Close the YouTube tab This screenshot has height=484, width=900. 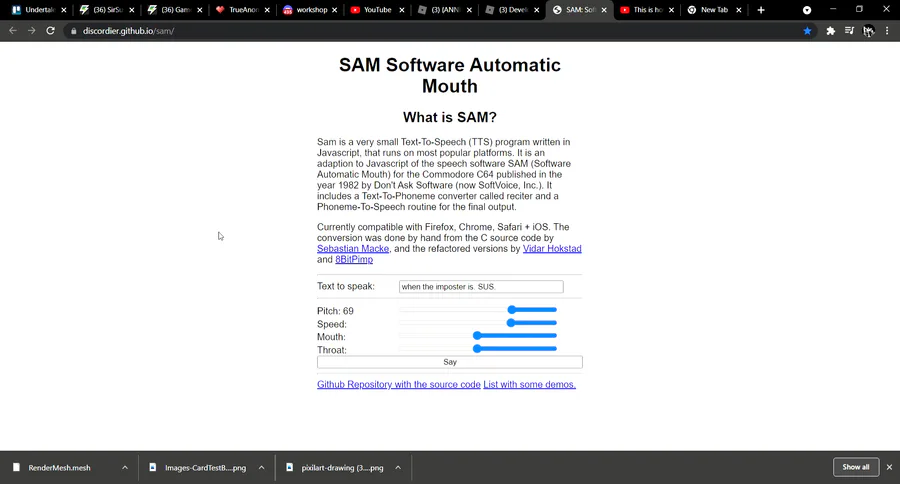(x=402, y=10)
